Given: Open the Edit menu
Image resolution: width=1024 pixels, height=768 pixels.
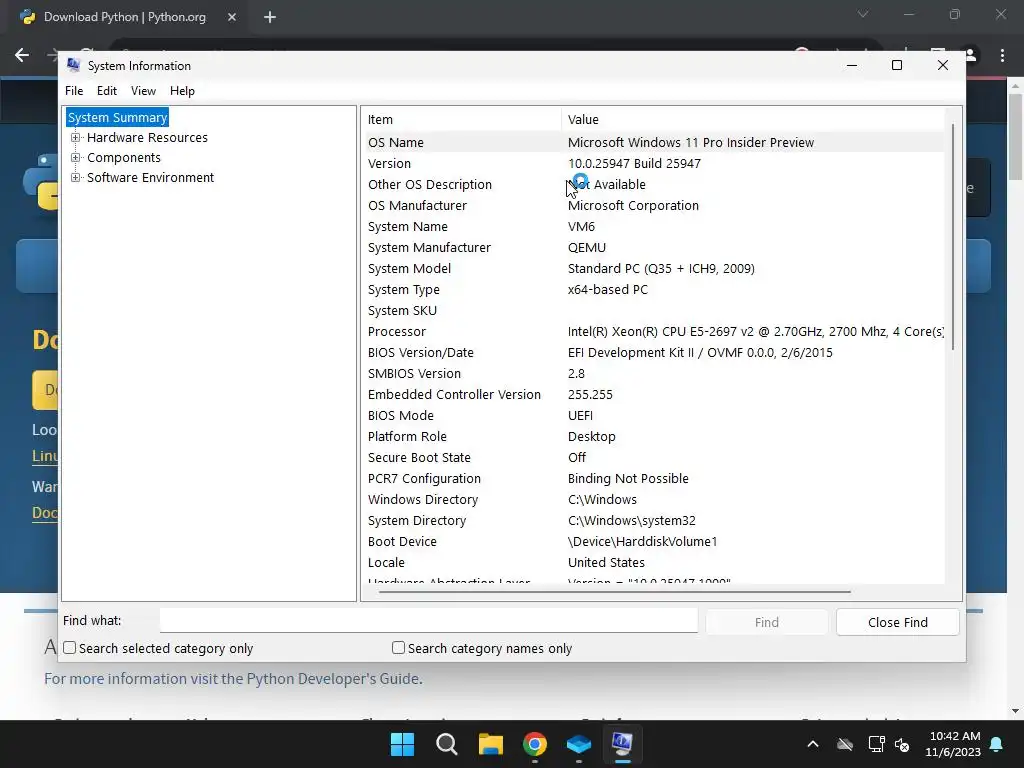Looking at the screenshot, I should 106,91.
